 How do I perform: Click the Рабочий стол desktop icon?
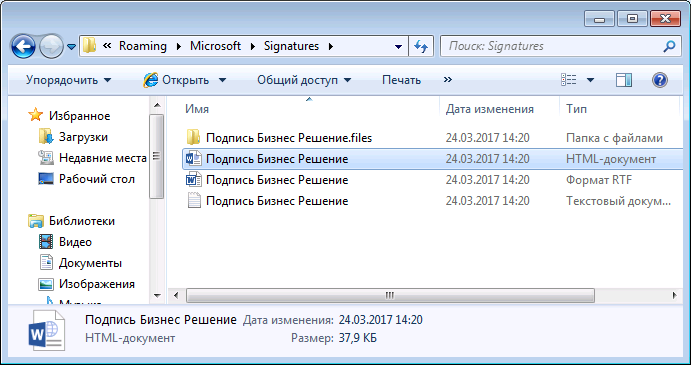(x=45, y=179)
